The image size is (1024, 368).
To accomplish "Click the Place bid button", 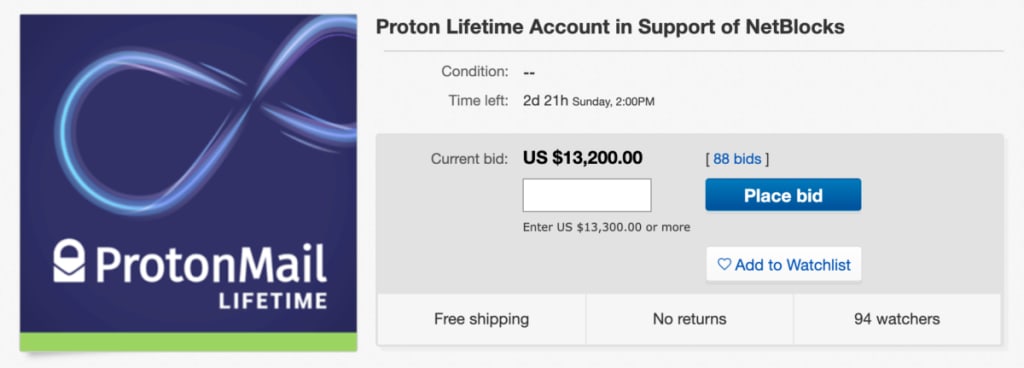I will (783, 195).
